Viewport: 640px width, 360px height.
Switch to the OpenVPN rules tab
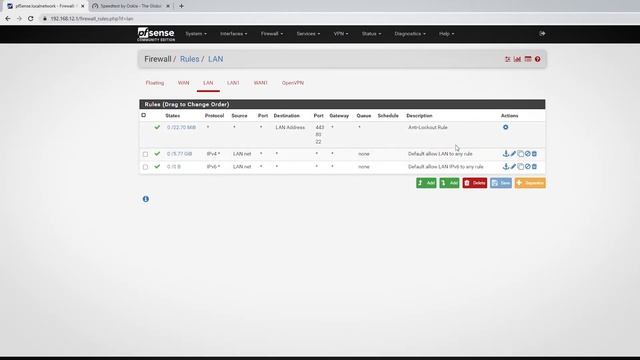(293, 83)
